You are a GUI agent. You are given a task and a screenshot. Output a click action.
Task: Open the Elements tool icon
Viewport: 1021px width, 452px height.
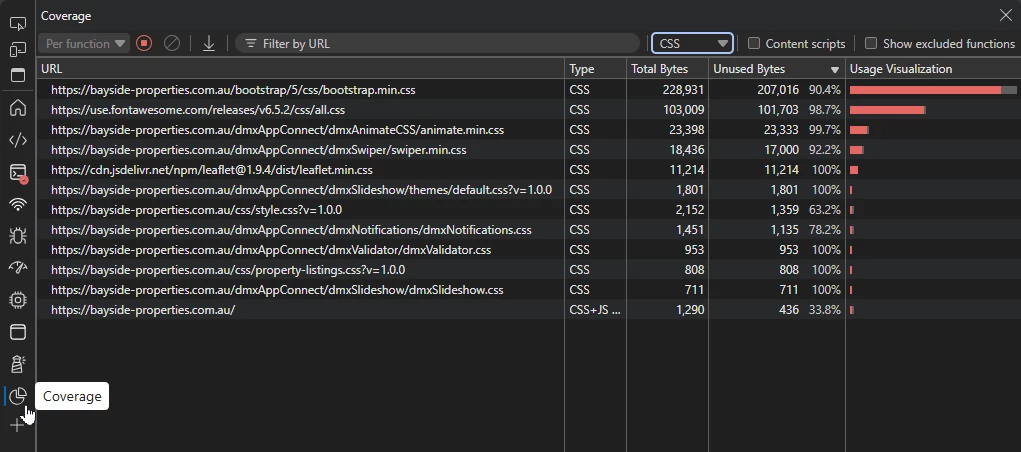tap(18, 140)
